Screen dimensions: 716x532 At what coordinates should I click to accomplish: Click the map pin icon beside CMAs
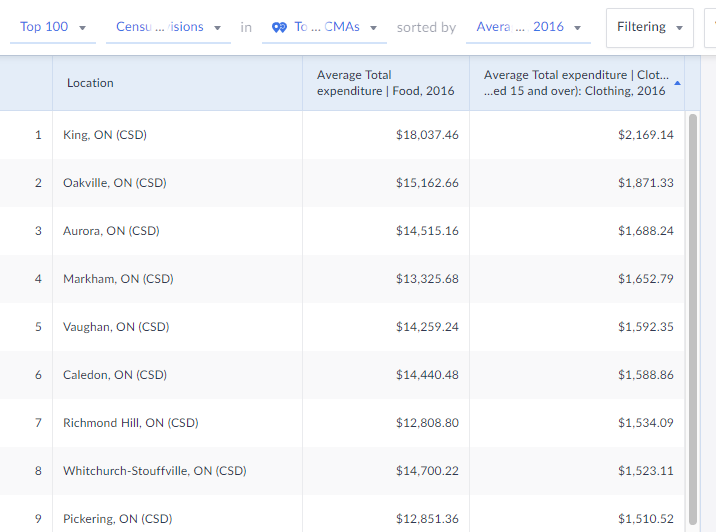279,27
